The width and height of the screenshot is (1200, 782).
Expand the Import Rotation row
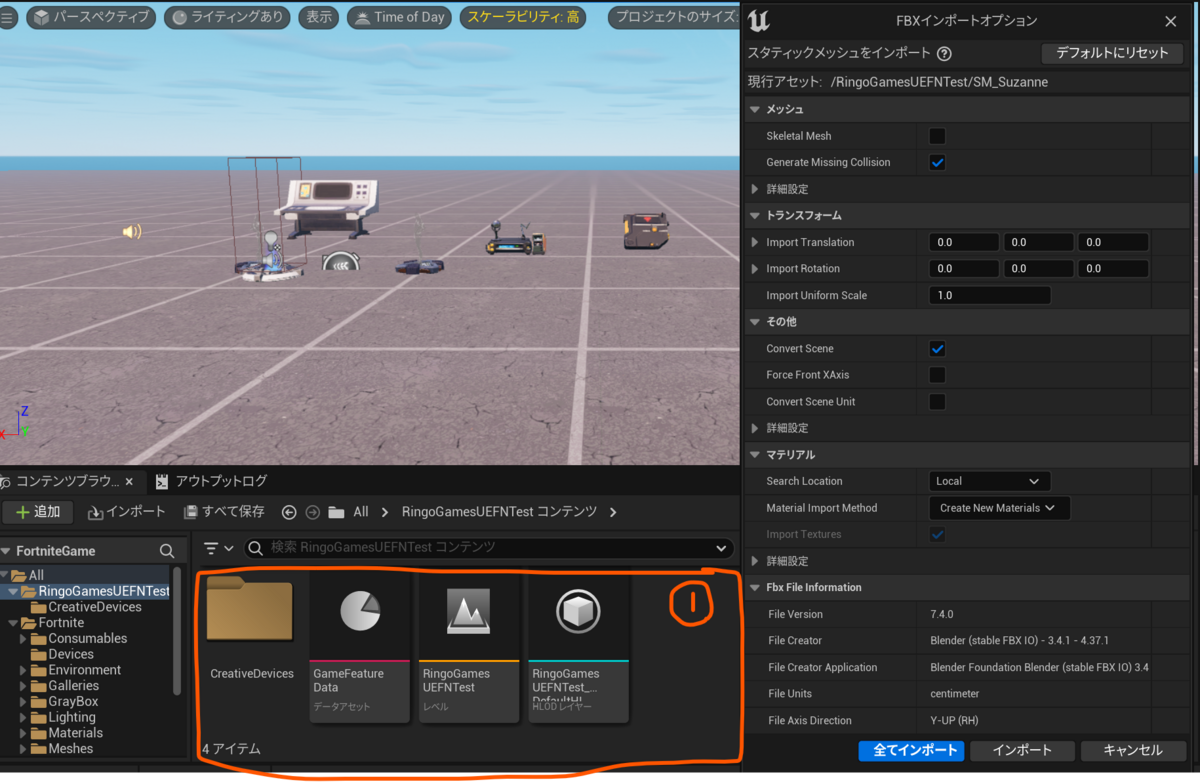755,269
